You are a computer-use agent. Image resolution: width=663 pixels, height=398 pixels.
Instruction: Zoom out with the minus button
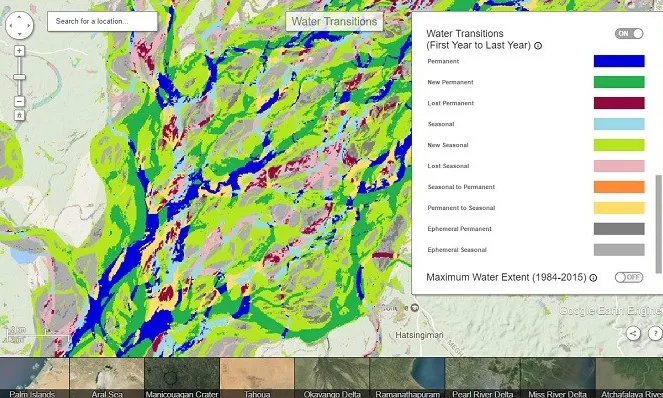click(19, 102)
